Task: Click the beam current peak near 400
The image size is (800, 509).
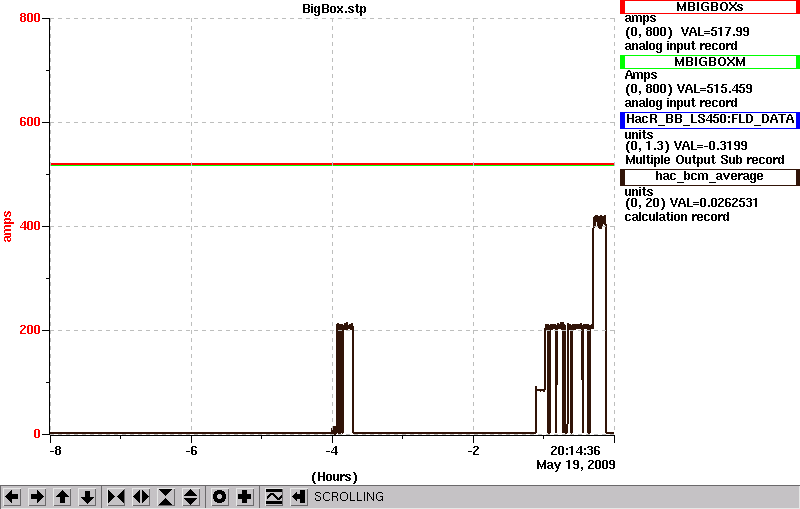Action: (599, 221)
